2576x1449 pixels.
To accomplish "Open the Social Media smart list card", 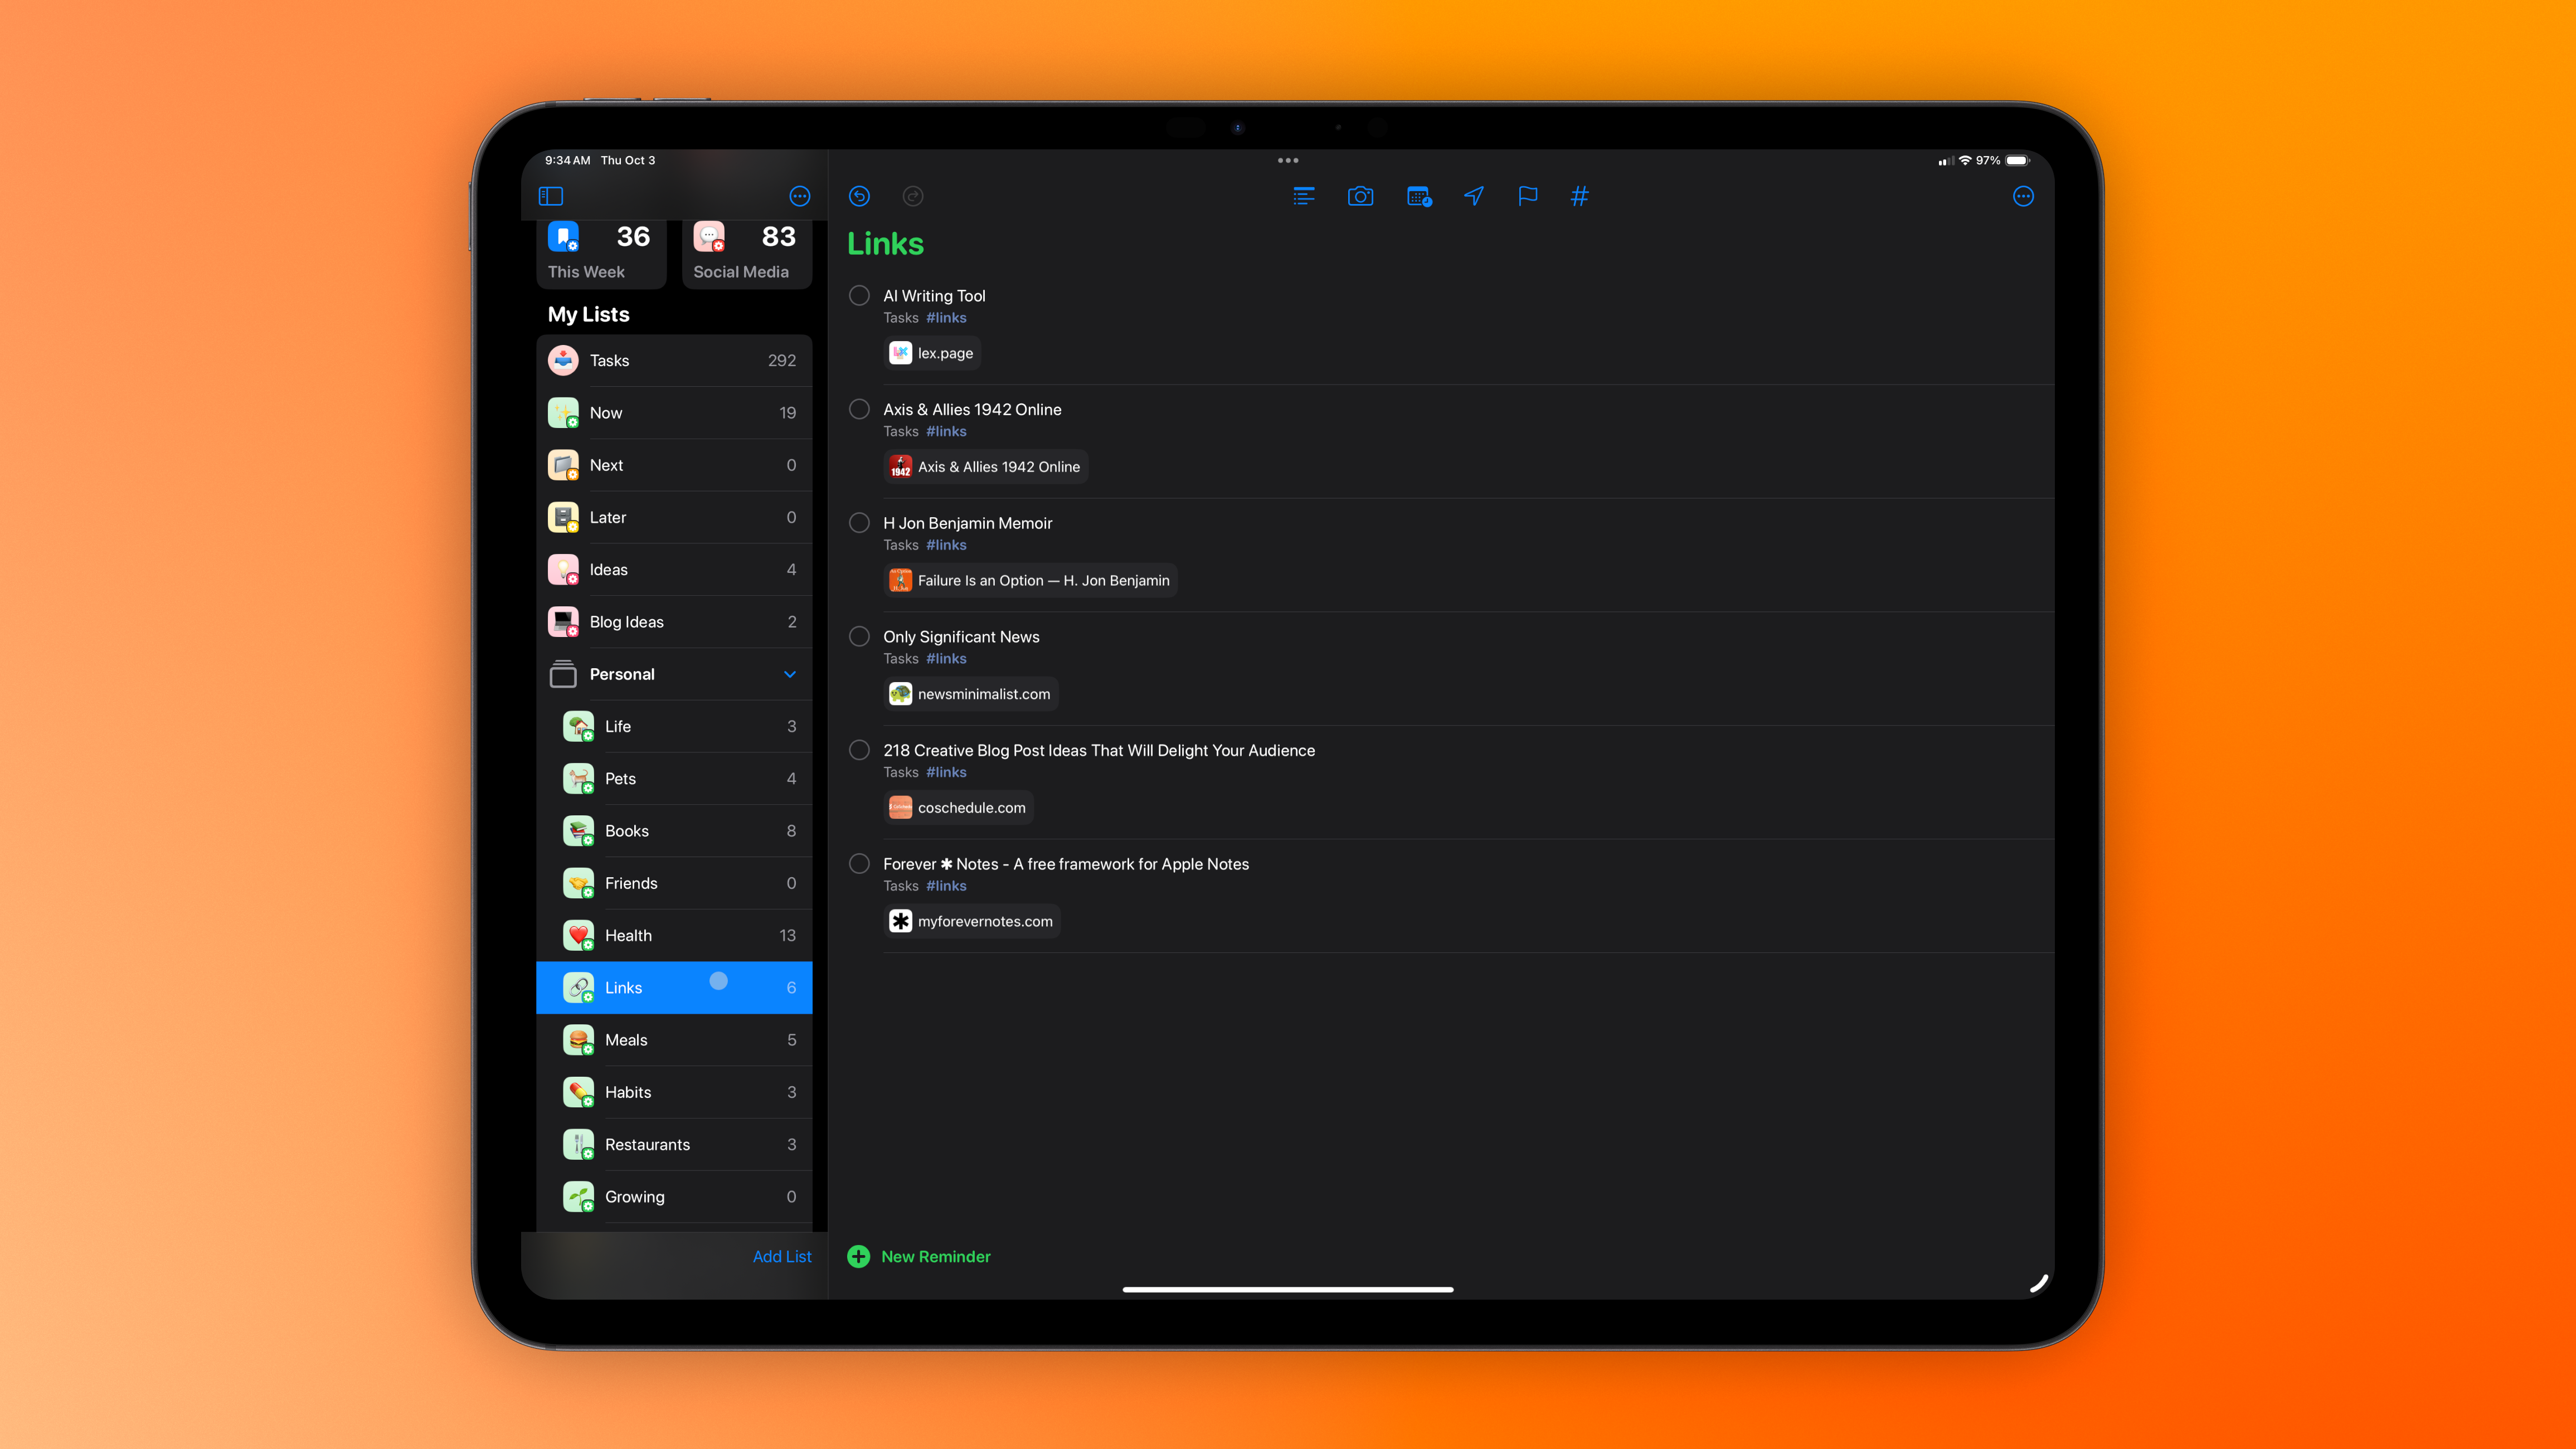I will coord(746,253).
